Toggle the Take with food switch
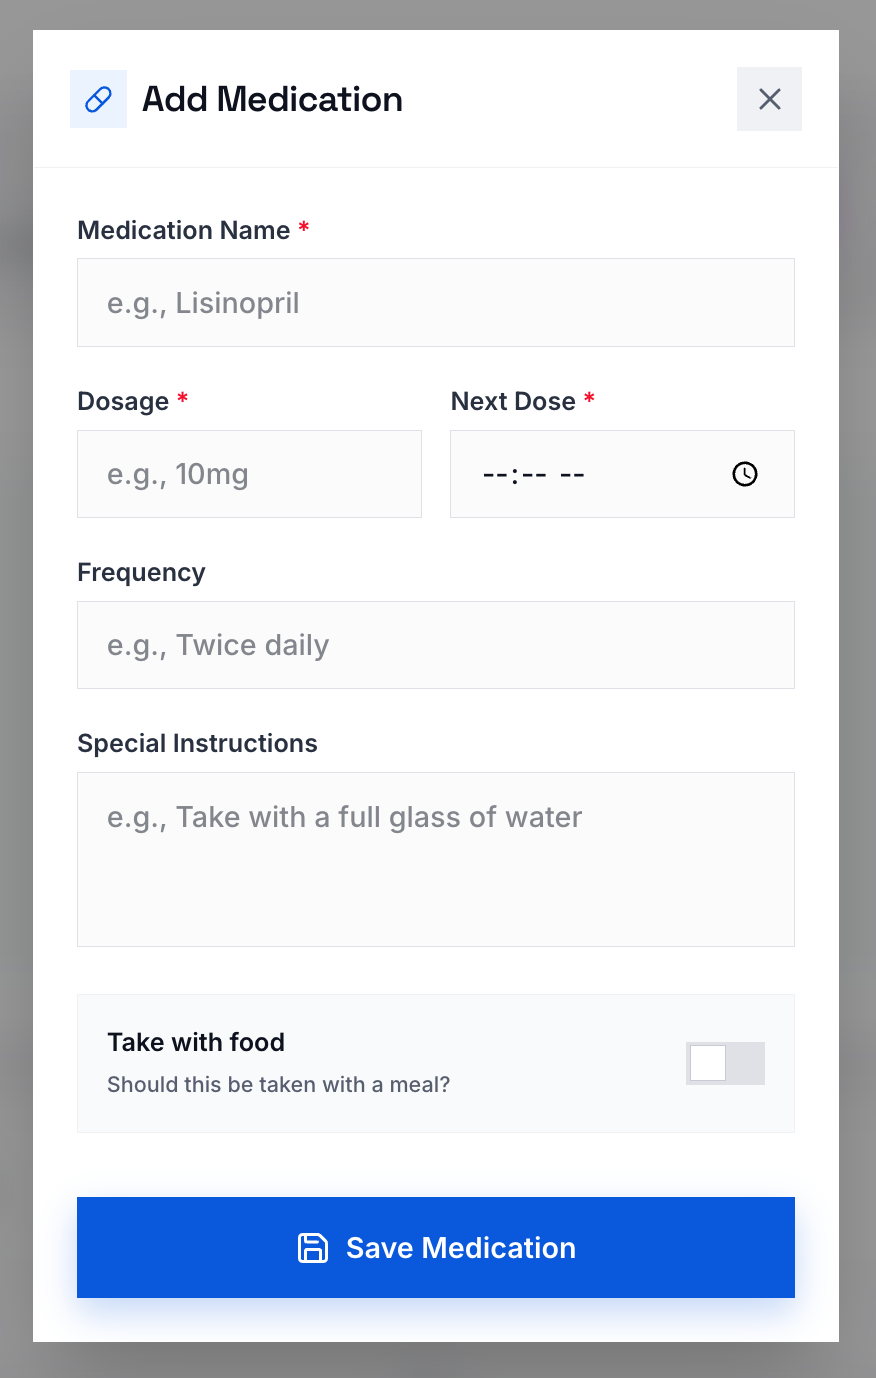 coord(725,1063)
